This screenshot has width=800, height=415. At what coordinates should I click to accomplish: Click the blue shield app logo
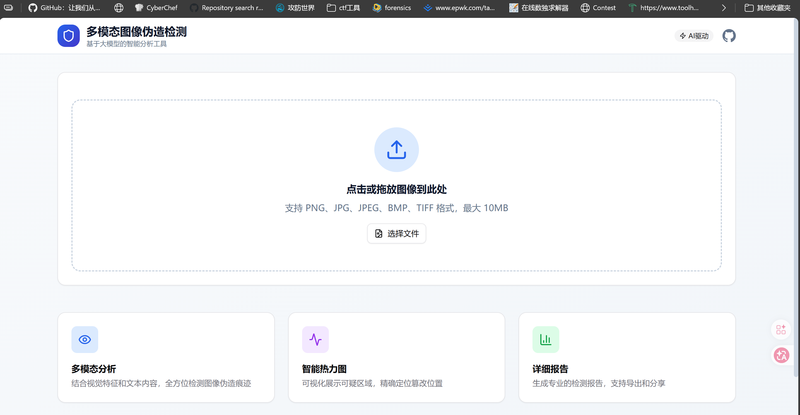[68, 36]
